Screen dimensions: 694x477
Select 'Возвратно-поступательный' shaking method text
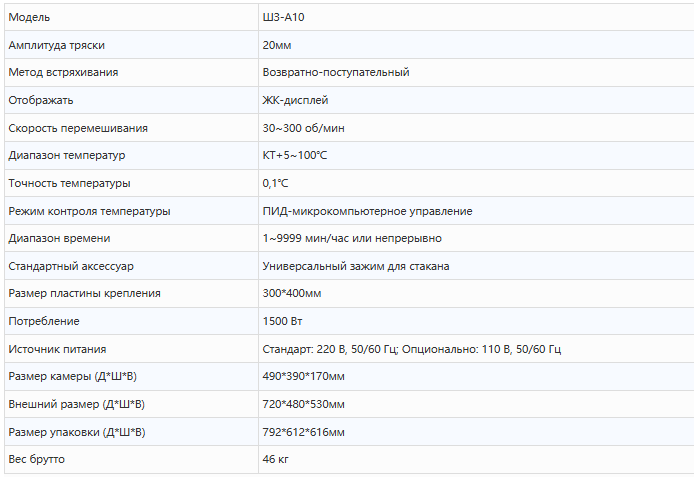point(335,72)
